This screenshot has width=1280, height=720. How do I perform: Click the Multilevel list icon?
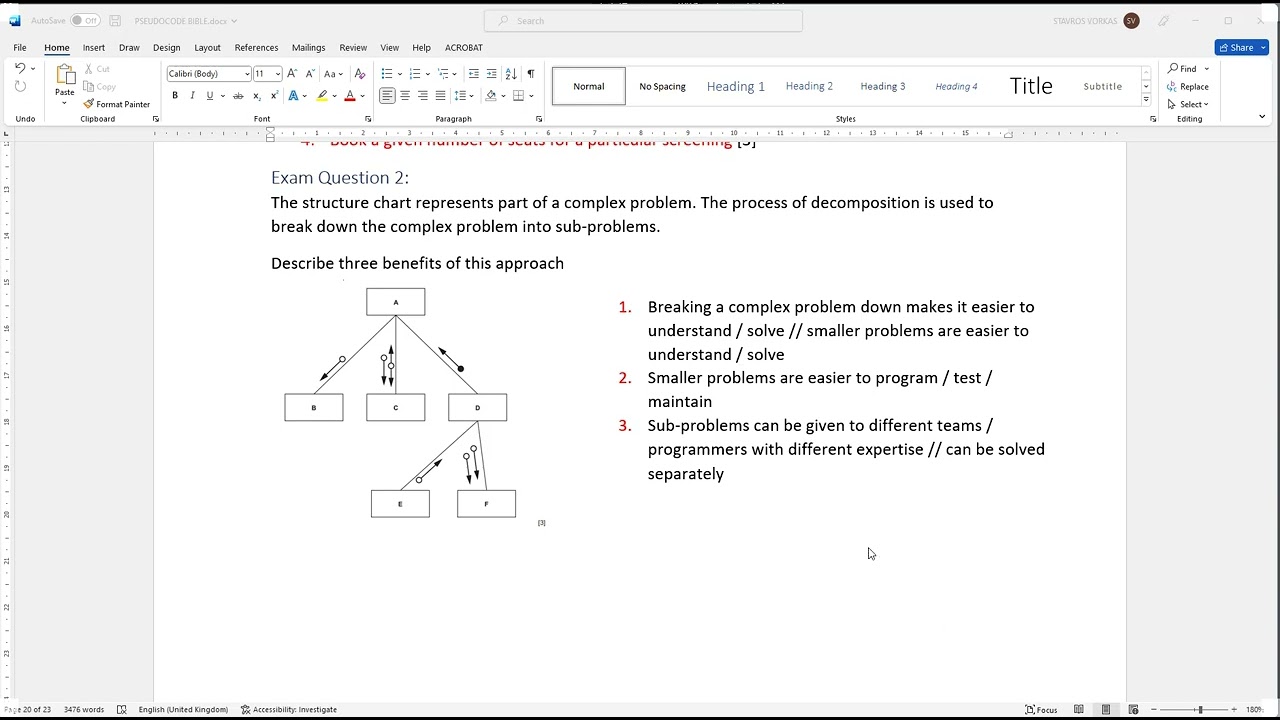(443, 74)
